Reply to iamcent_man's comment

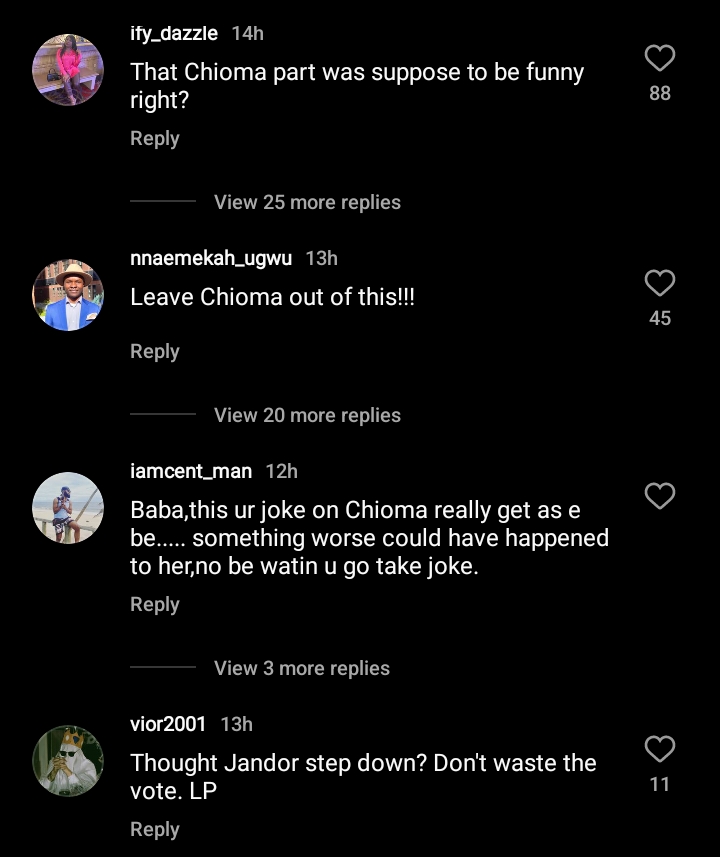tap(154, 605)
